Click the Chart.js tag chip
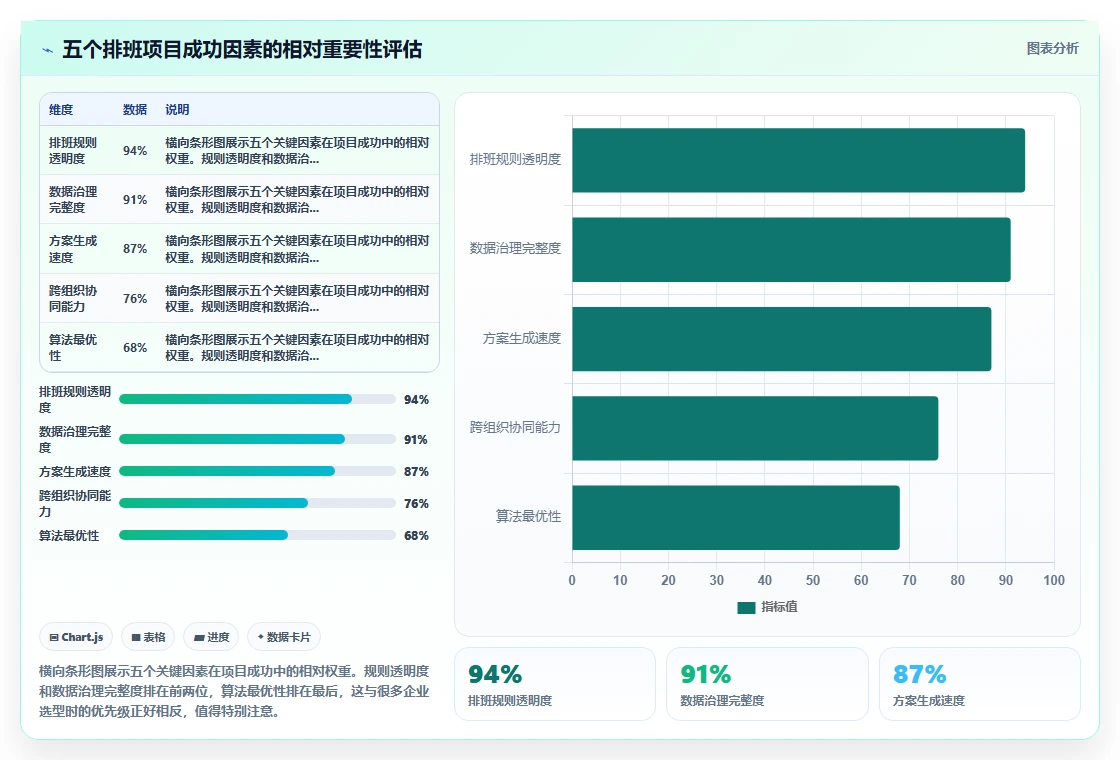Viewport: 1120px width, 760px height. click(76, 637)
